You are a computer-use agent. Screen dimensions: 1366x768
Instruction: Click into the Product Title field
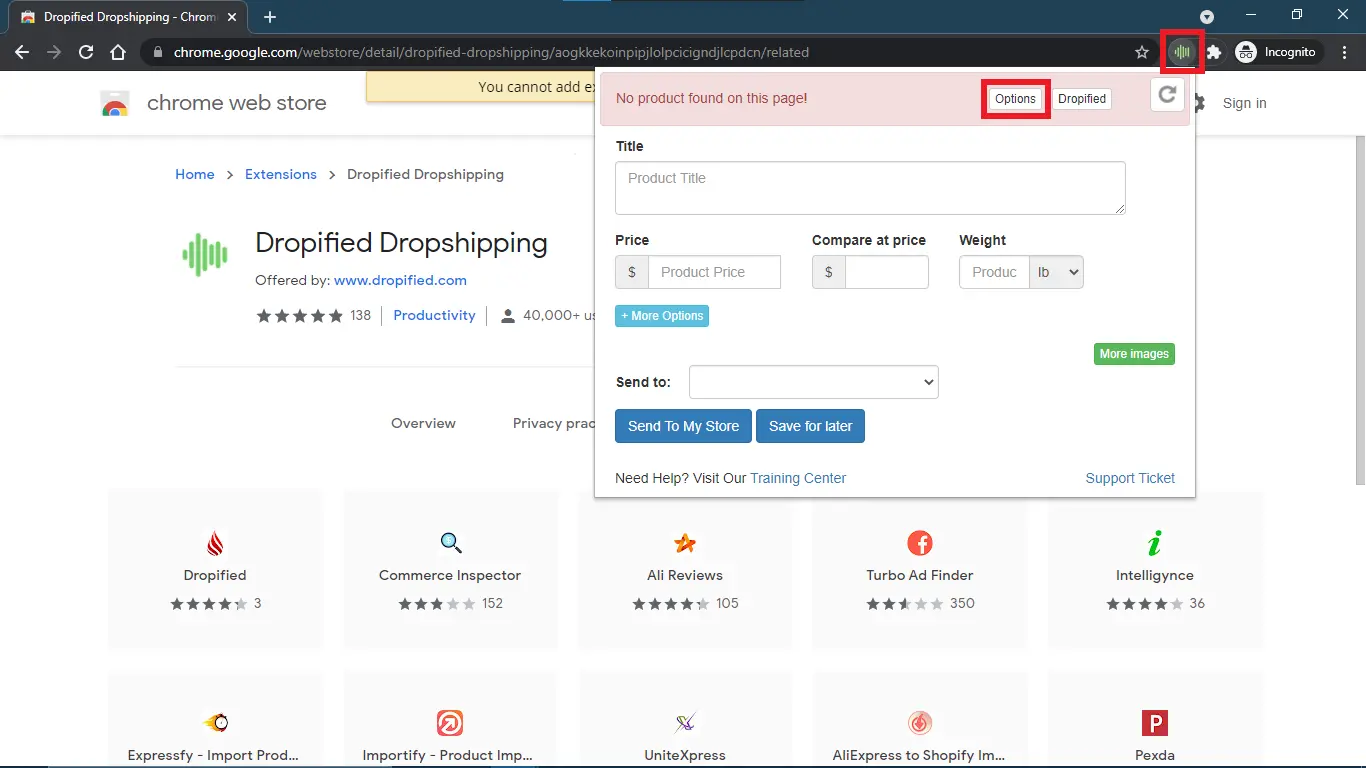(869, 188)
